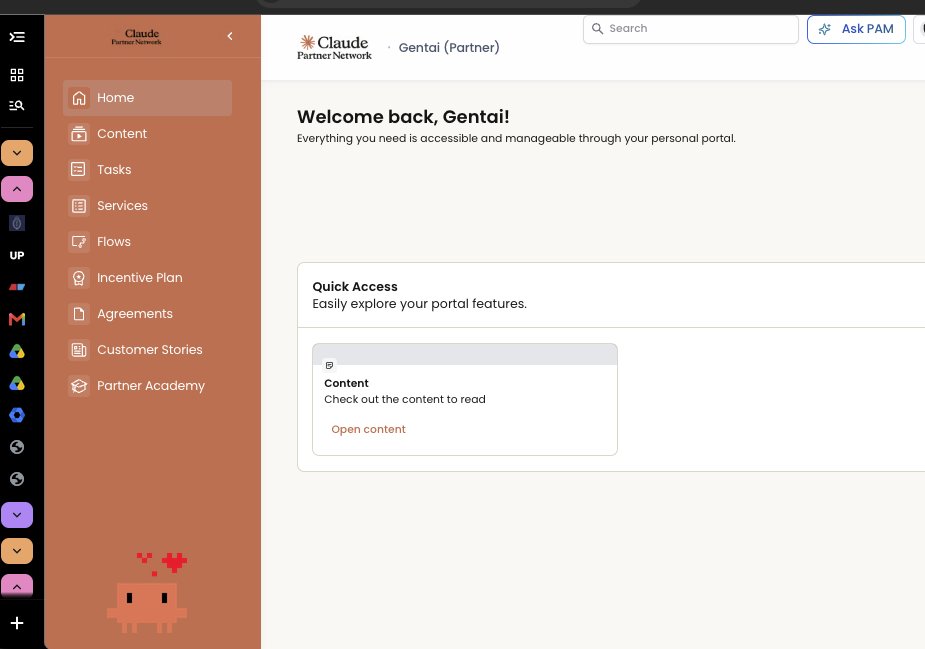Collapse the sidebar with the left chevron

coord(230,37)
